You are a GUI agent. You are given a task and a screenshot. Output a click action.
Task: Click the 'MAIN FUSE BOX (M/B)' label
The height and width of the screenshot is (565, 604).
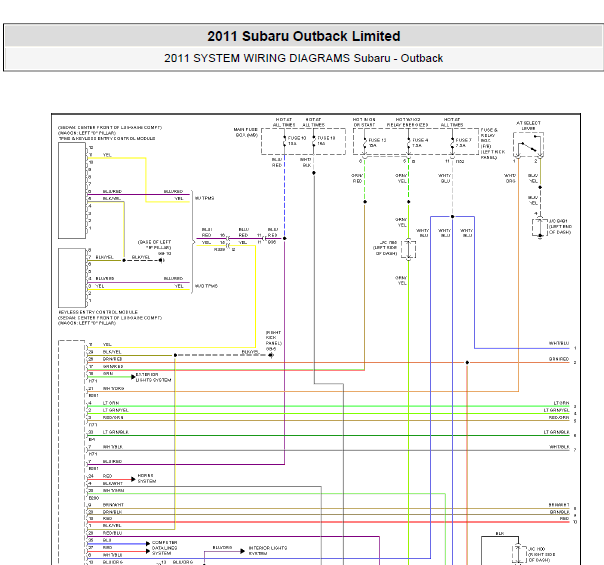246,132
